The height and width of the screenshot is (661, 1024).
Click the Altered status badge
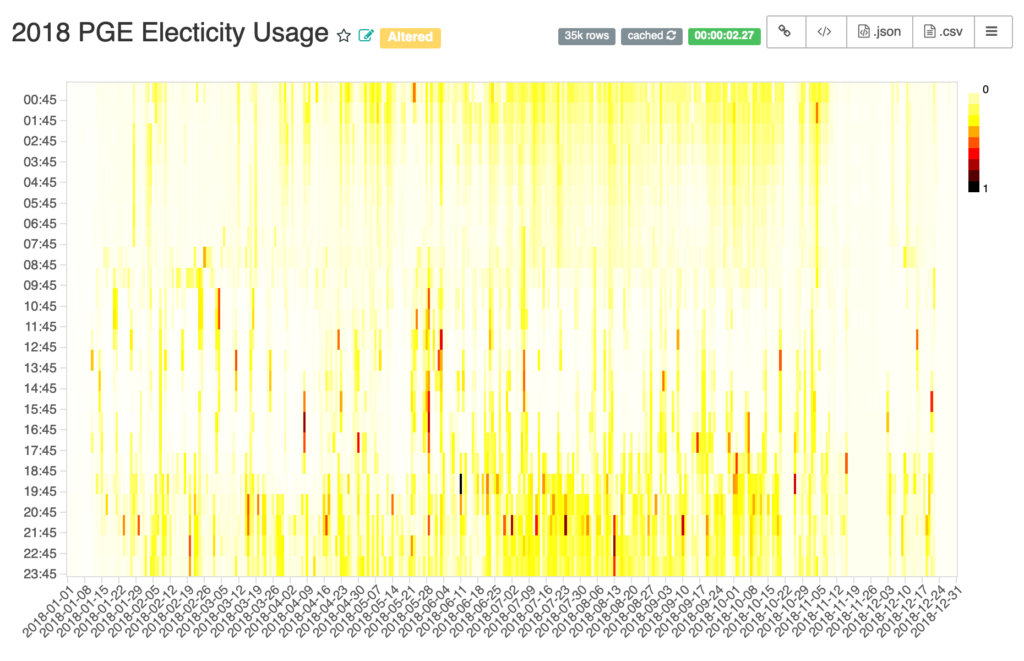pyautogui.click(x=410, y=37)
